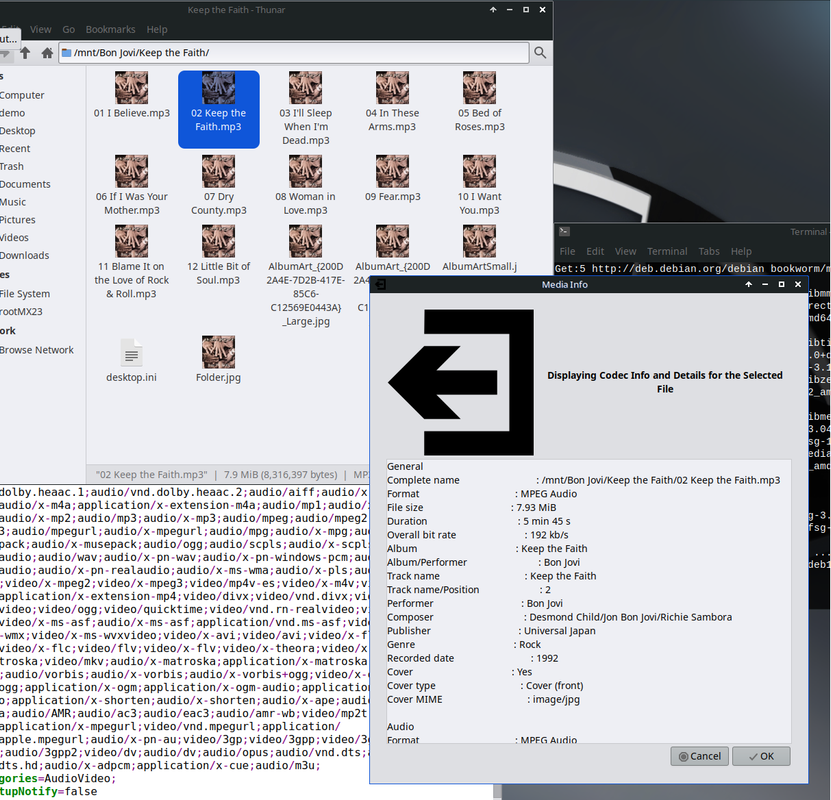
Task: Open File System in Thunar sidebar
Action: pos(25,294)
